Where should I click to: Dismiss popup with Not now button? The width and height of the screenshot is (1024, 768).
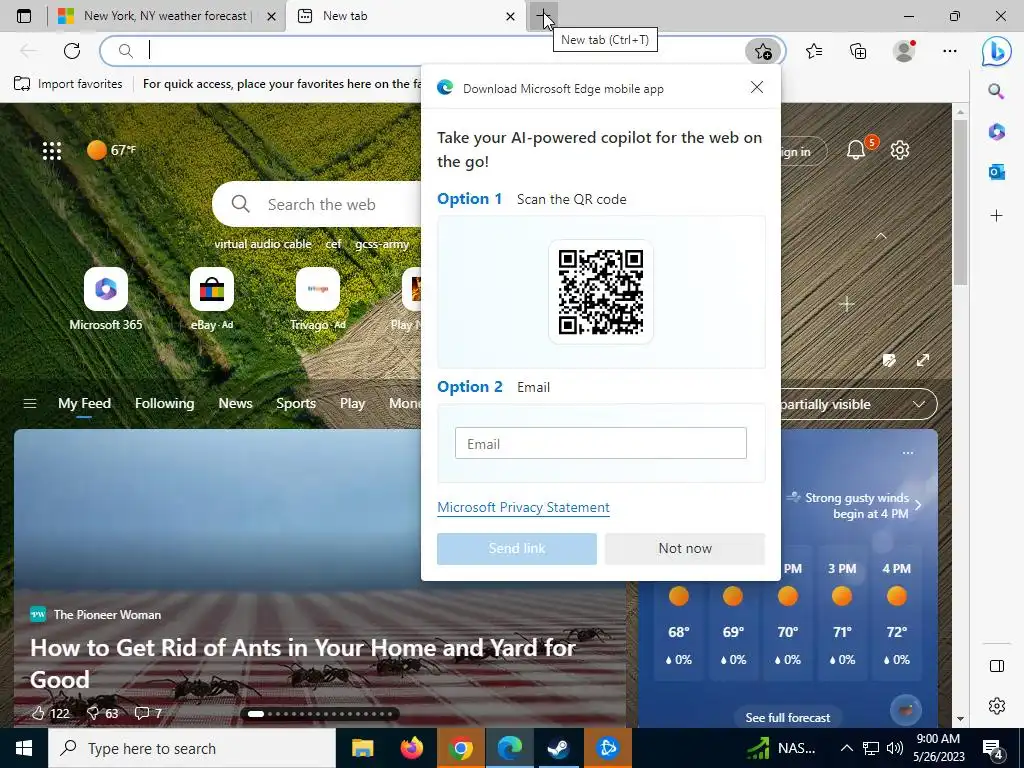coord(685,549)
